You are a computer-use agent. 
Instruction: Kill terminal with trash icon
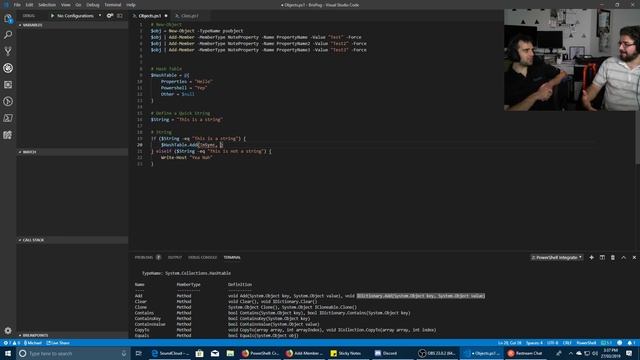pos(613,258)
